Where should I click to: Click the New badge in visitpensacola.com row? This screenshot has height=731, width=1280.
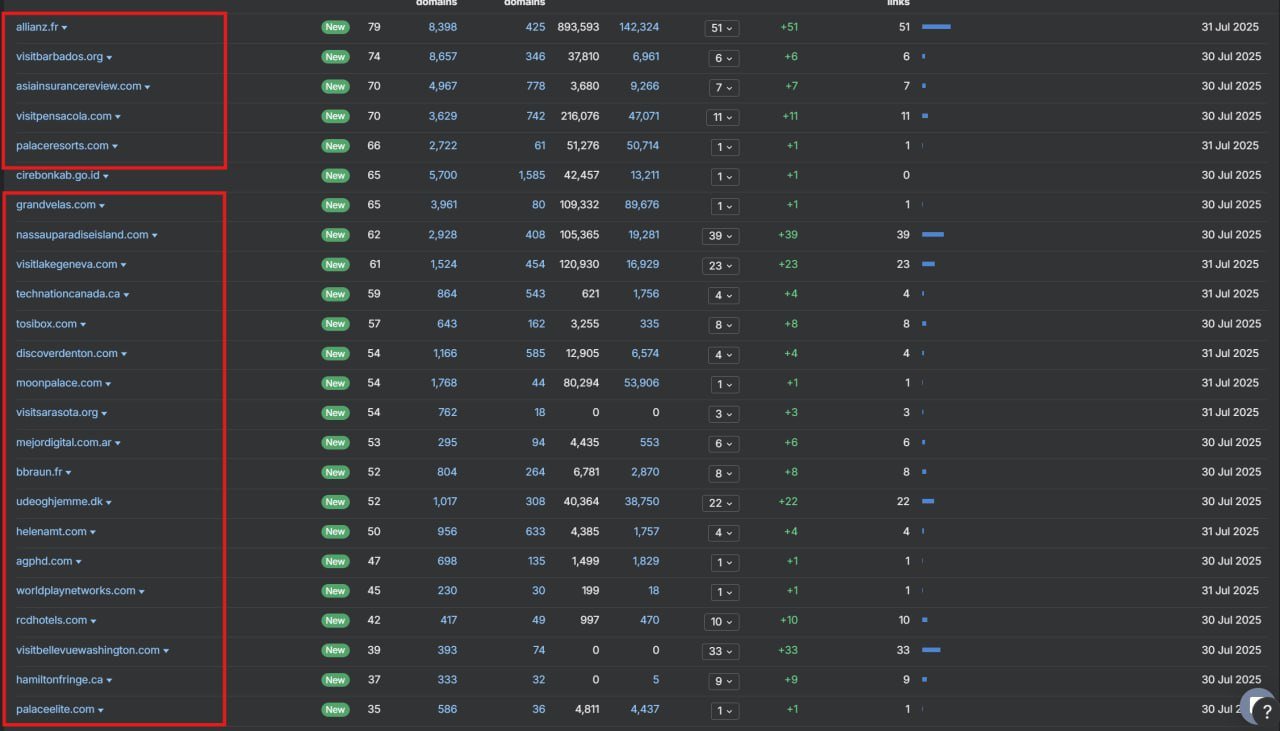click(335, 116)
